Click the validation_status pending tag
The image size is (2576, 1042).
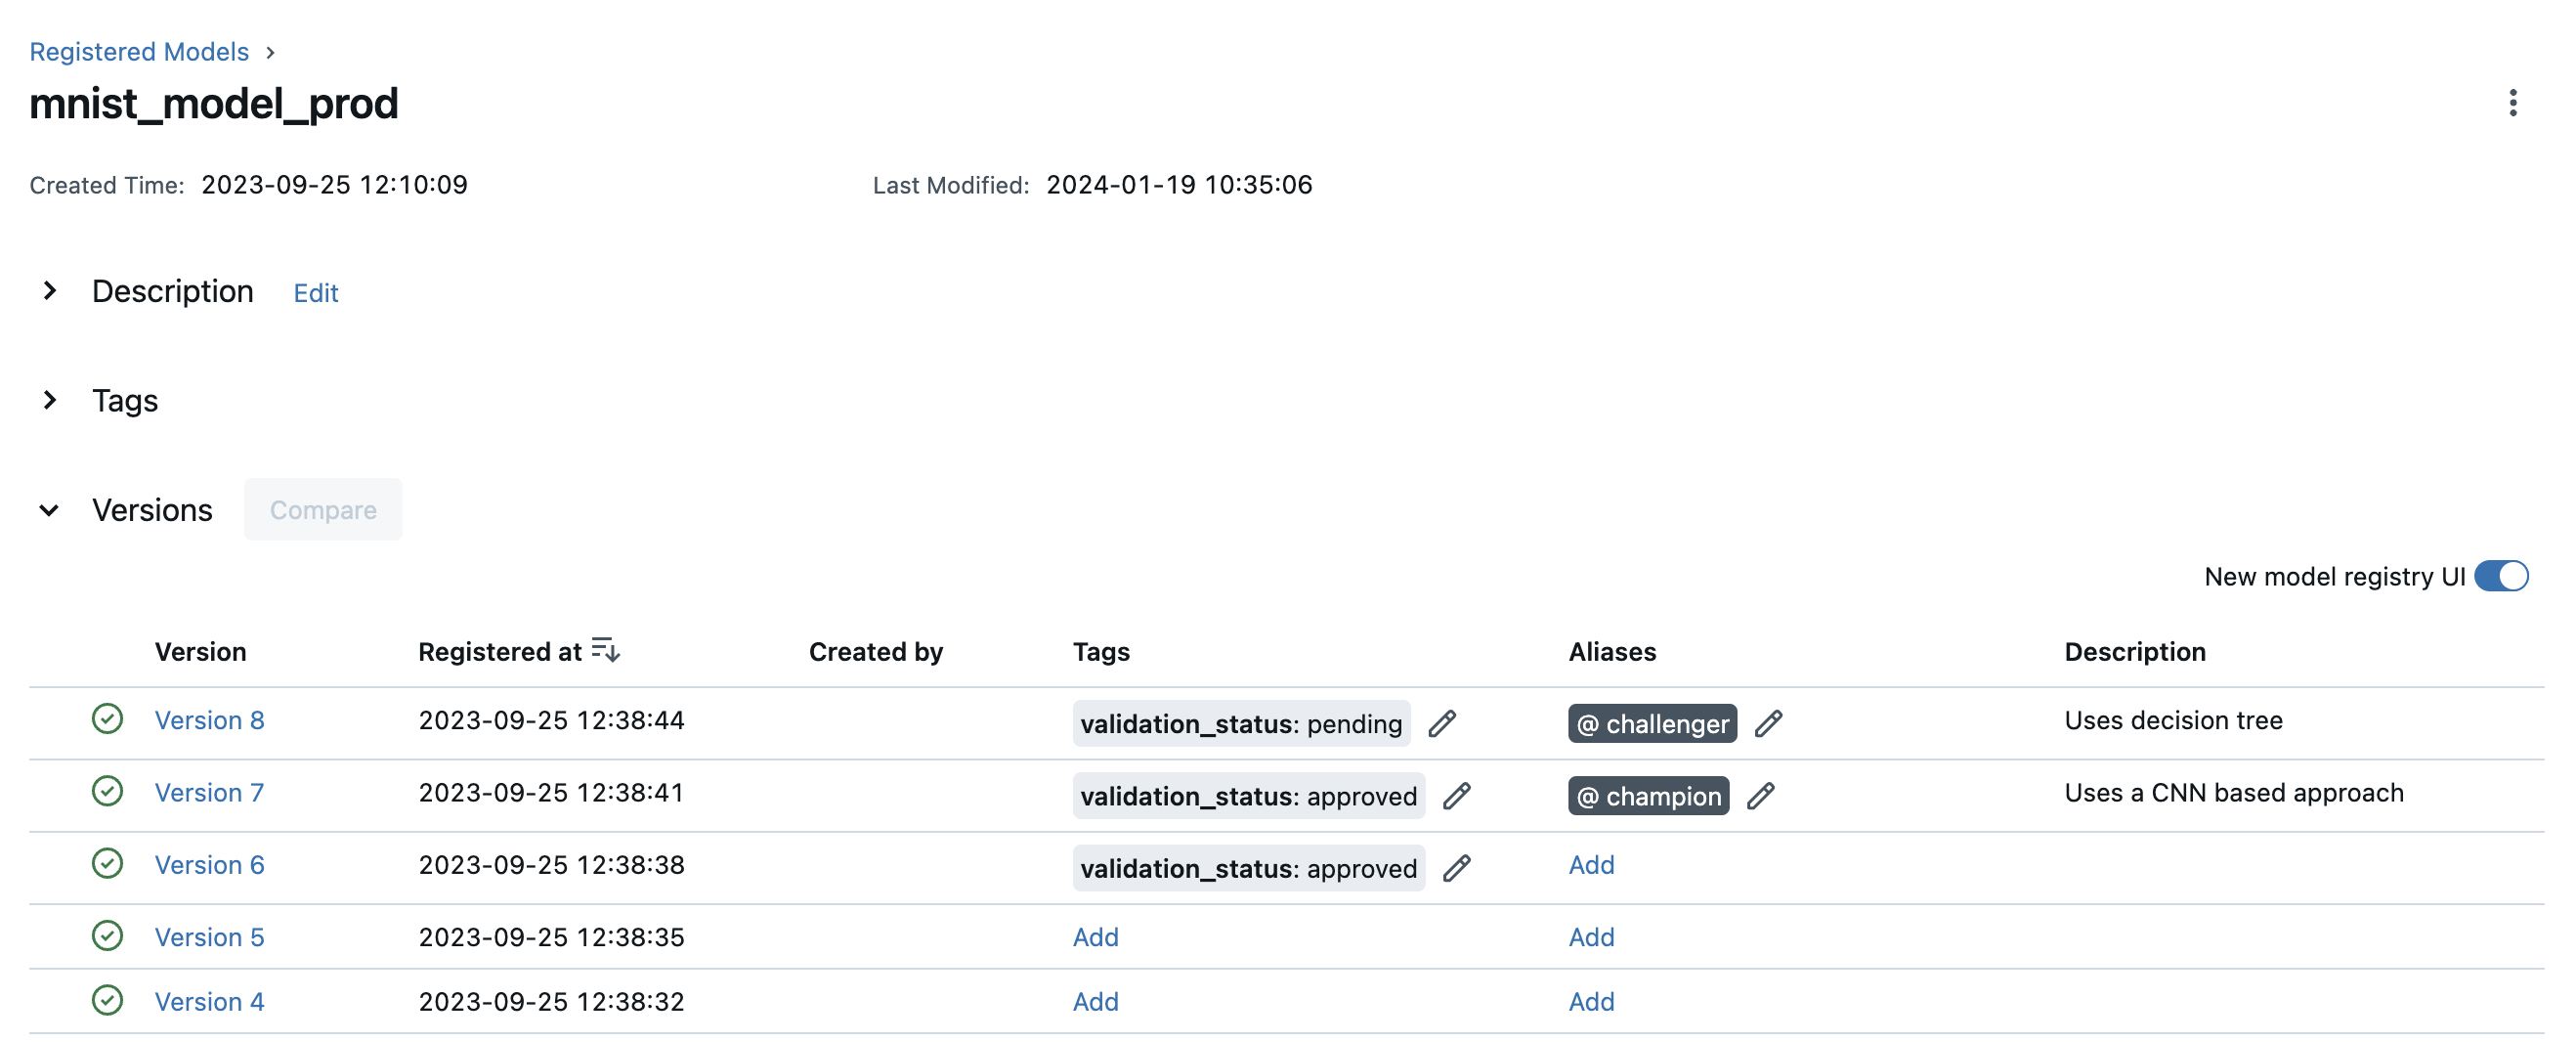(1240, 723)
